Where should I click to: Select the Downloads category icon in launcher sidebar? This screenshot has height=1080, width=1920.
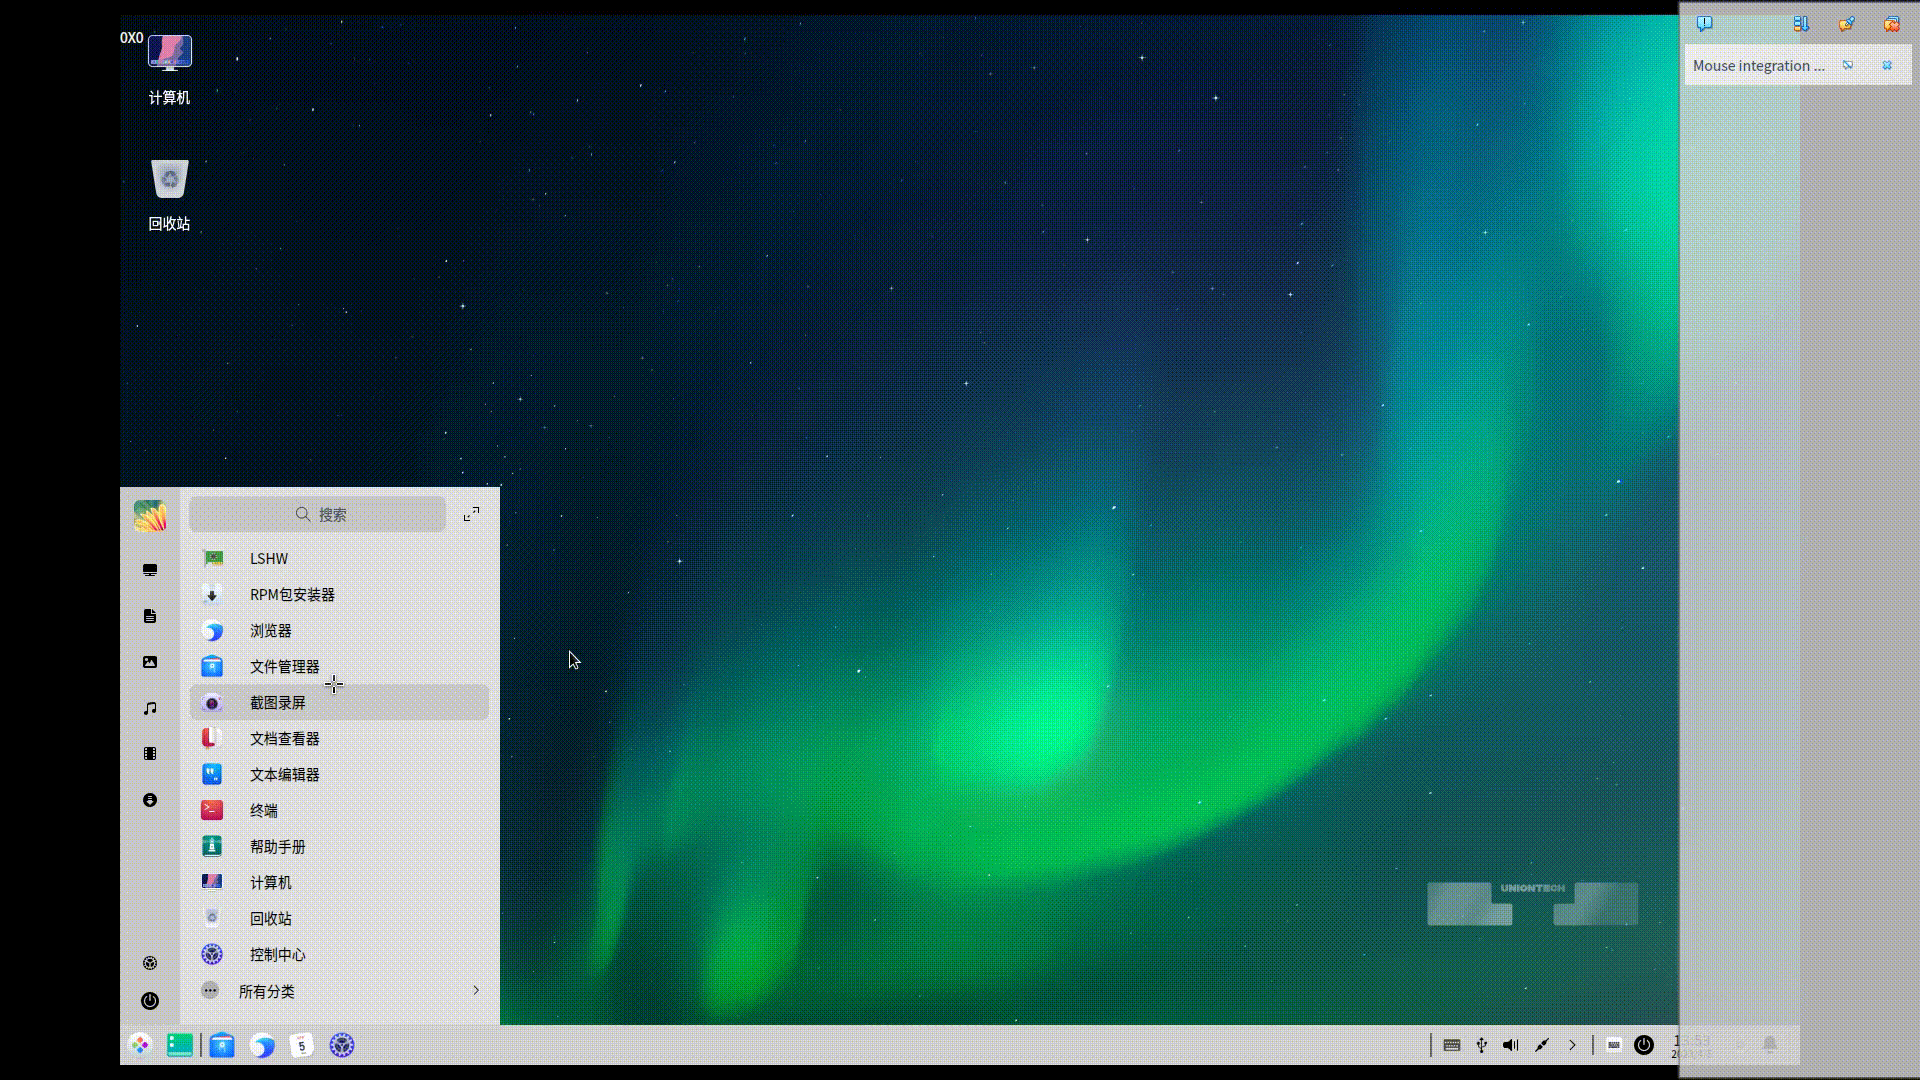click(x=150, y=800)
